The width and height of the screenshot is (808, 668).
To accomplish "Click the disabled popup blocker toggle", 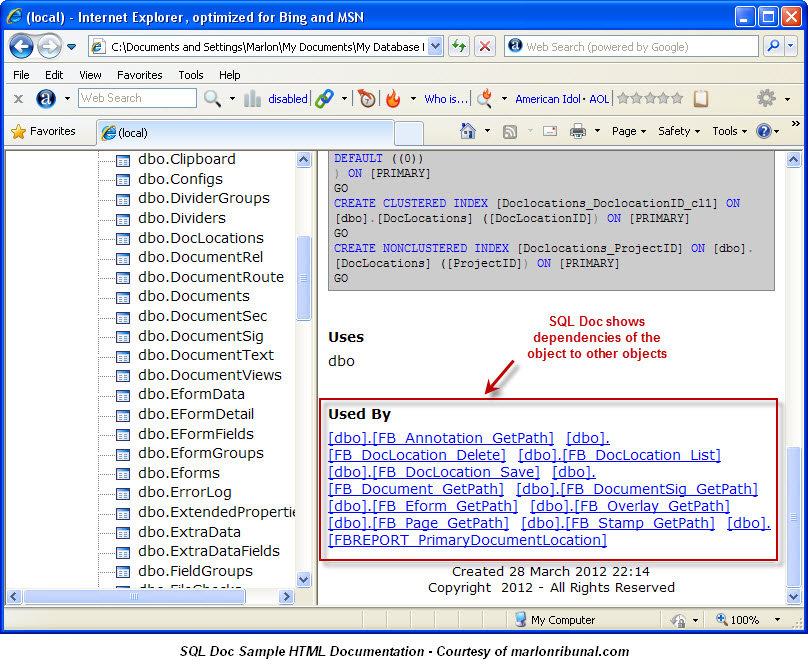I will [x=288, y=98].
